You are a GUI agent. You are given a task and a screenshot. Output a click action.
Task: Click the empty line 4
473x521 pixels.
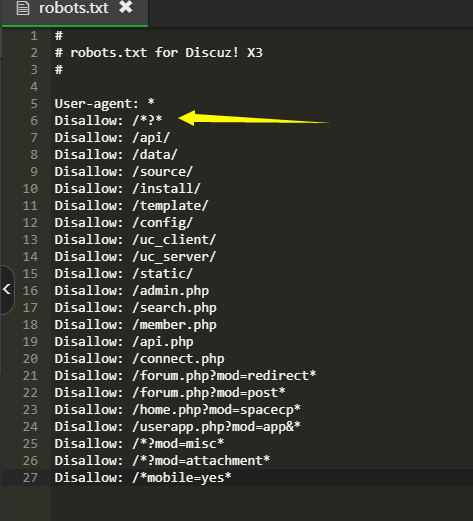click(262, 86)
